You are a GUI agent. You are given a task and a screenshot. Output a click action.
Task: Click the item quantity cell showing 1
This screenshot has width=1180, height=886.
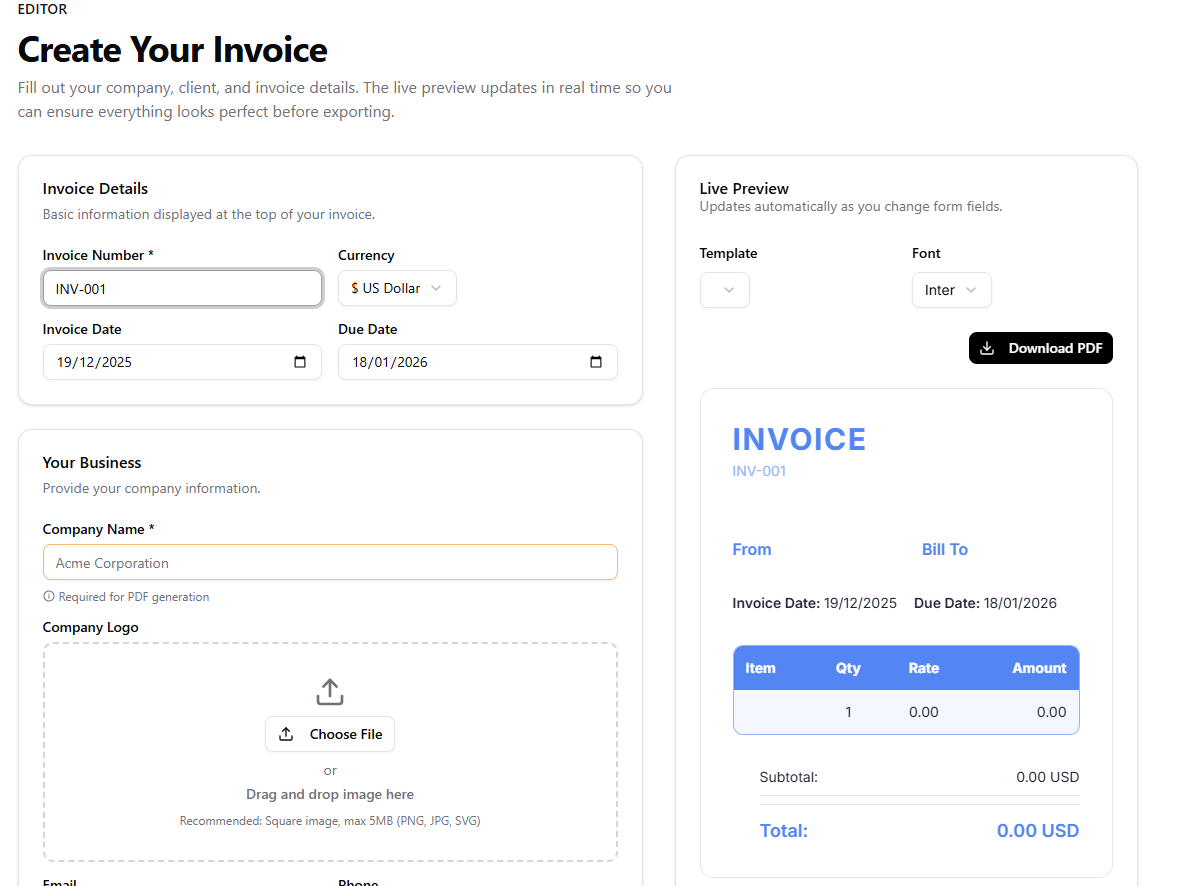pos(848,712)
